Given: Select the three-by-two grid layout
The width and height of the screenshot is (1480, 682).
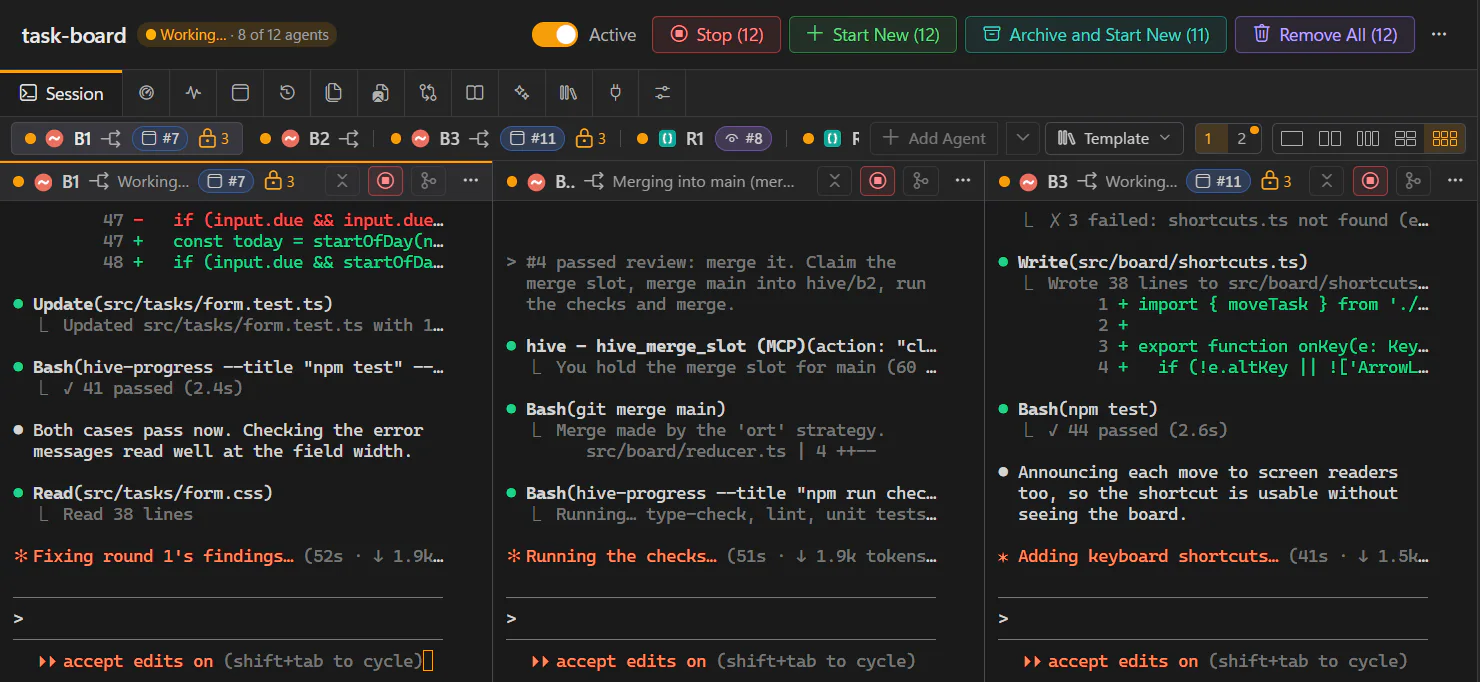Looking at the screenshot, I should [x=1445, y=138].
